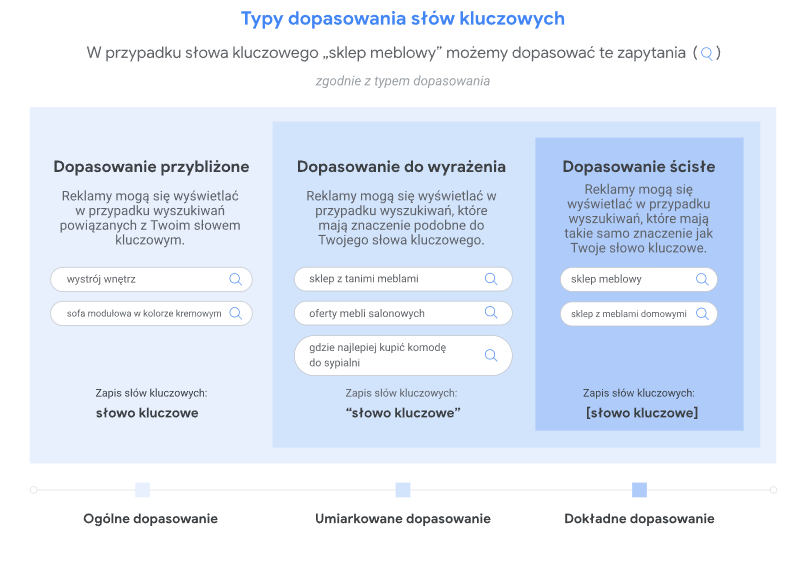Click the description paragraph under 'Dopasowanie ścisłe'
Viewport: 811px width, 565px height.
[x=639, y=218]
